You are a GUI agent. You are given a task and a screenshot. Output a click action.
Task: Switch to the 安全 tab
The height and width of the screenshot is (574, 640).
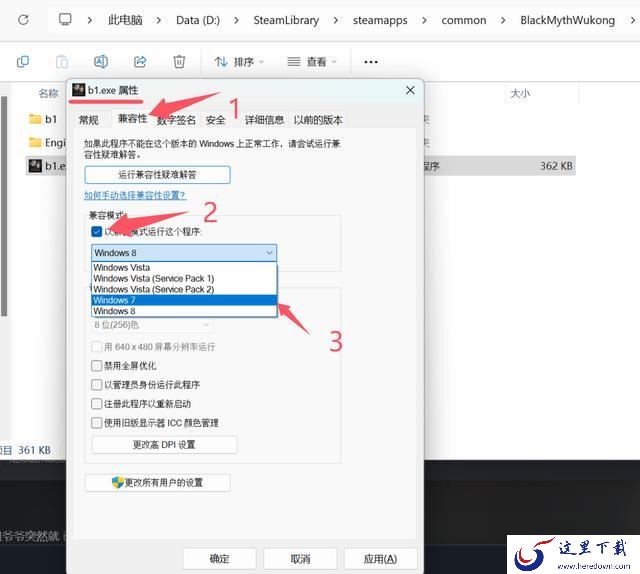coord(216,120)
